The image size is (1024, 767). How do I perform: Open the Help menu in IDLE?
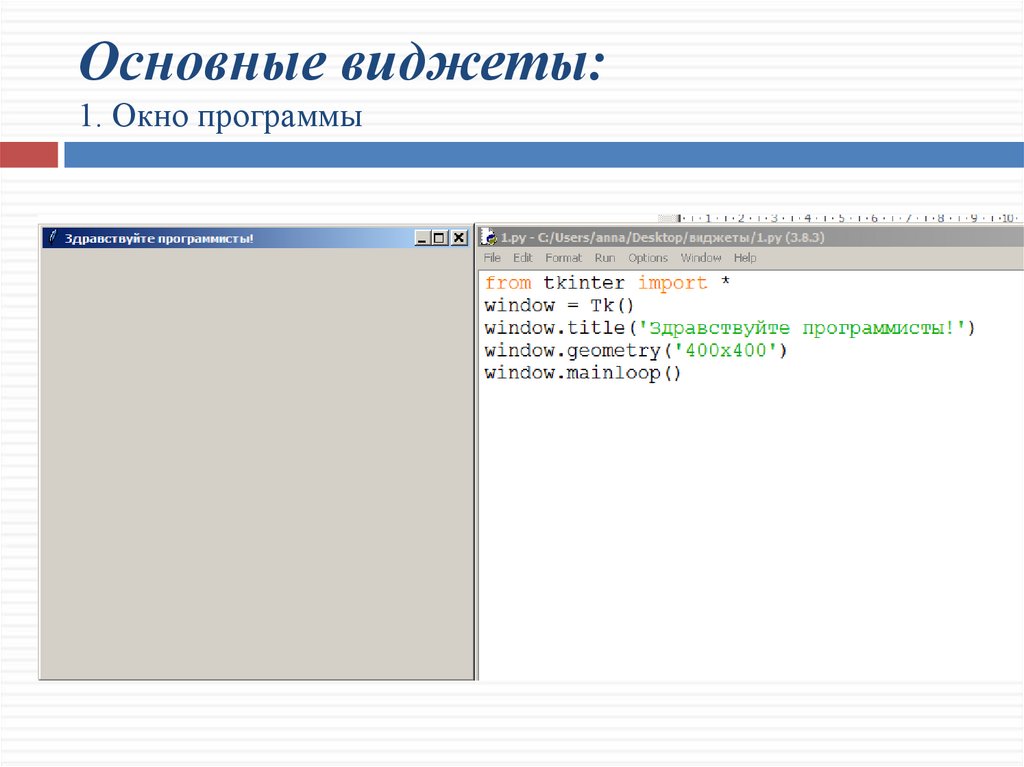[744, 258]
